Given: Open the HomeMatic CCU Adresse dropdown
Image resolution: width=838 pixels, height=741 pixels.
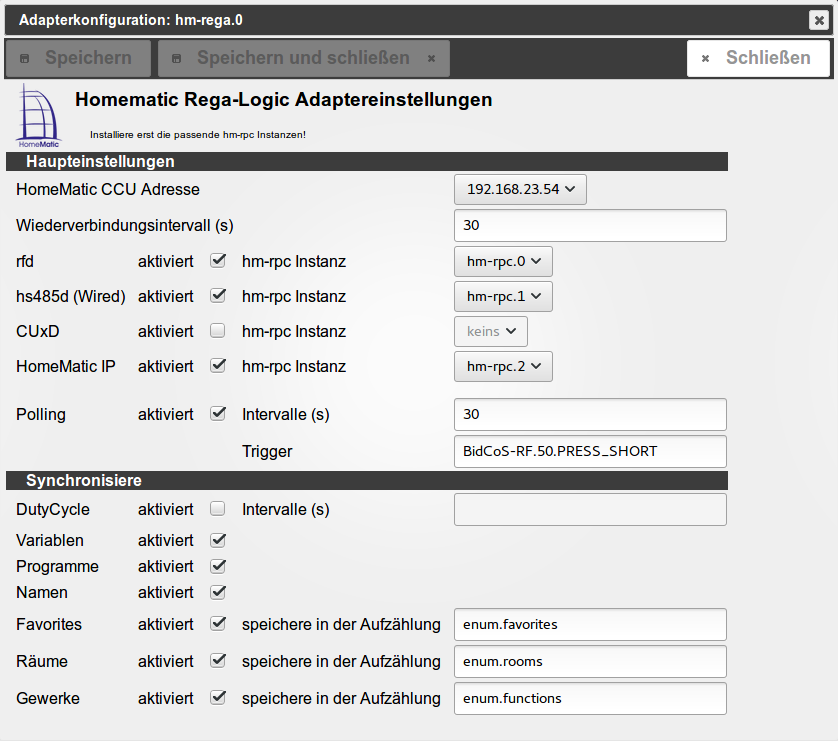Looking at the screenshot, I should point(520,189).
